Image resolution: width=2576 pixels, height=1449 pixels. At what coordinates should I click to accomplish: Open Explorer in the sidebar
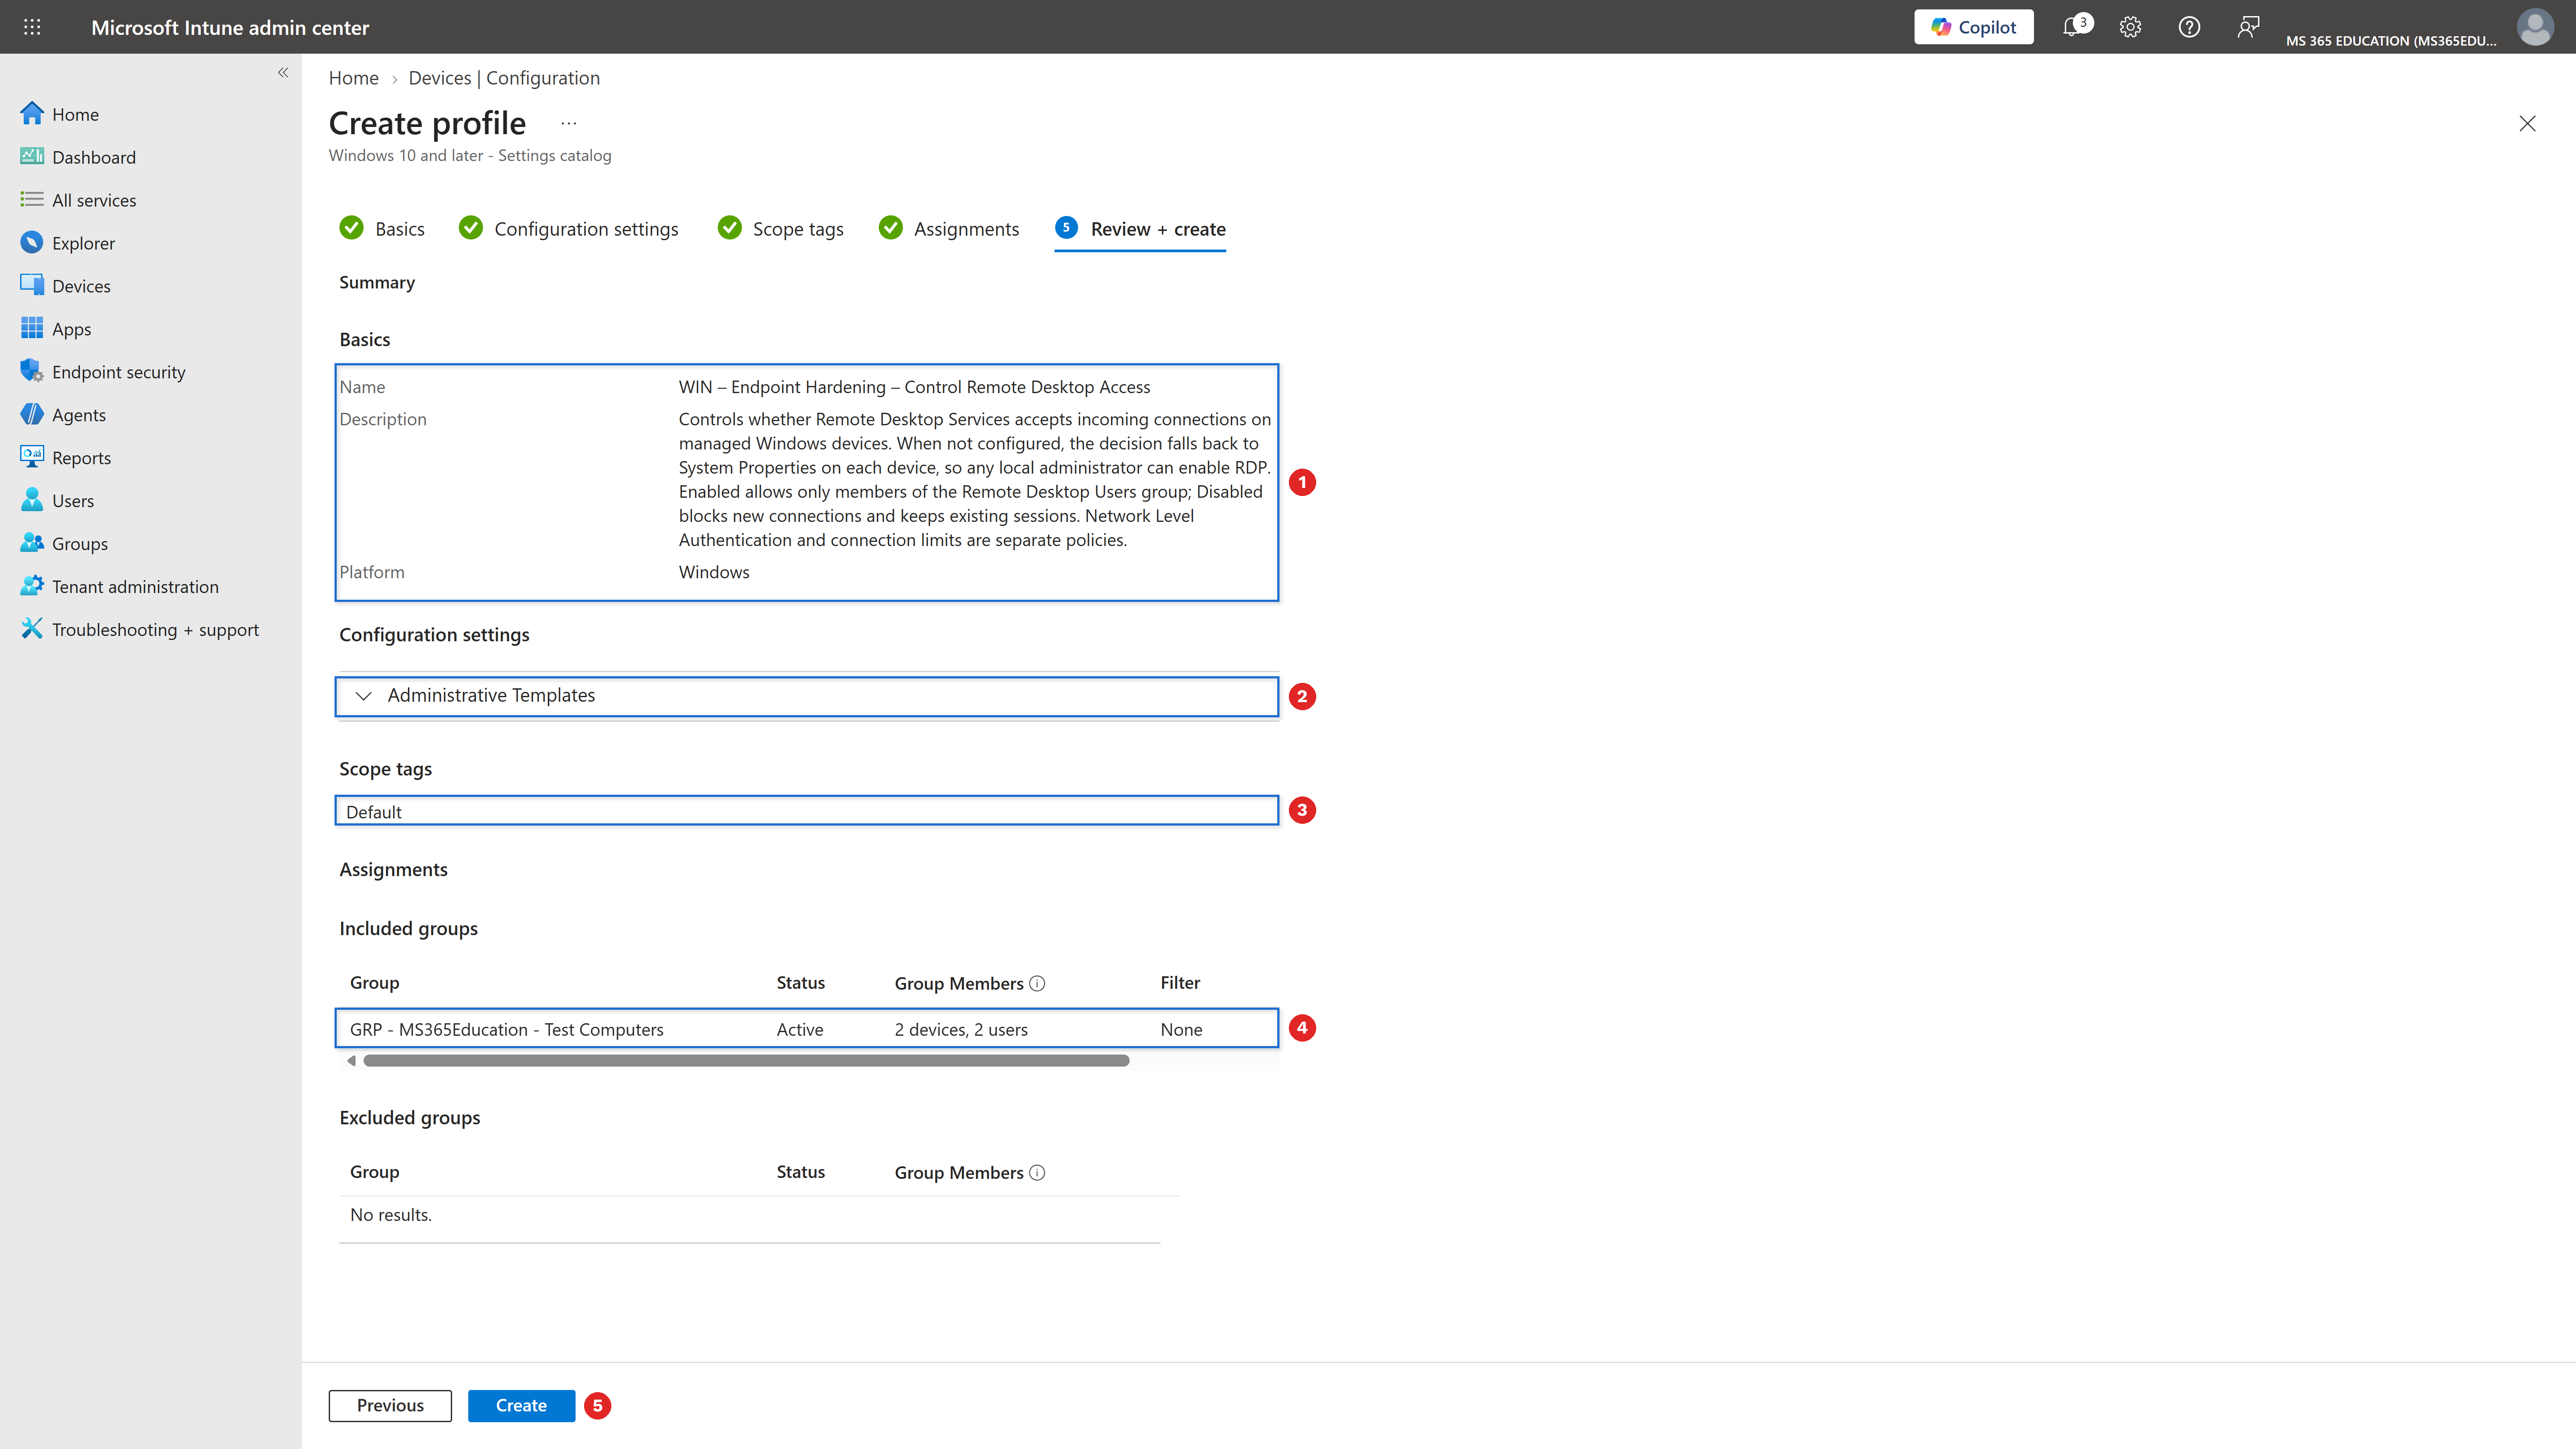[83, 243]
